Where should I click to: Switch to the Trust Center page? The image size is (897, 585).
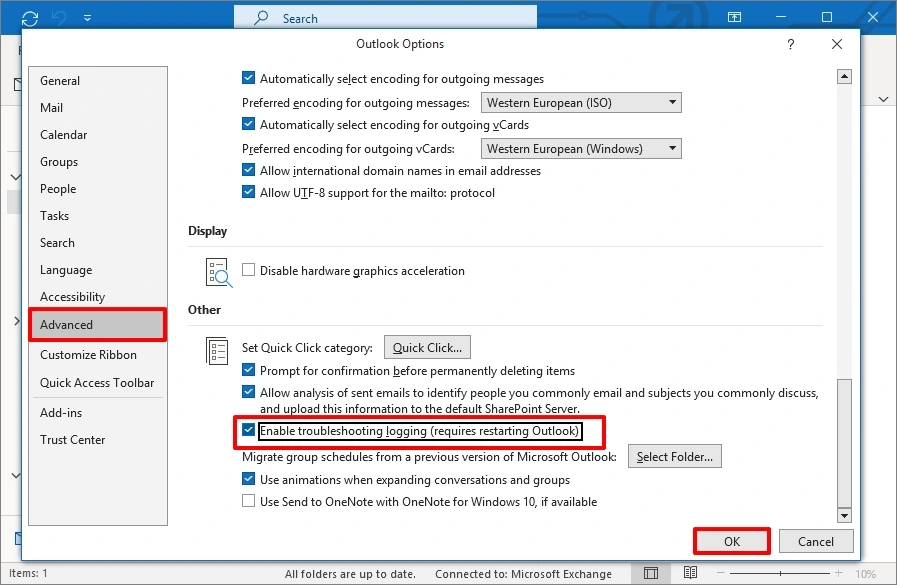(x=72, y=439)
